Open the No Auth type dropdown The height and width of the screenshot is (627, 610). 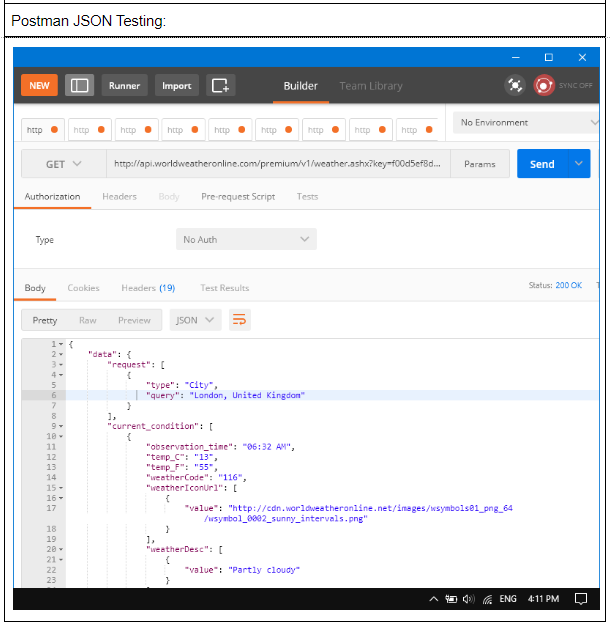[246, 240]
